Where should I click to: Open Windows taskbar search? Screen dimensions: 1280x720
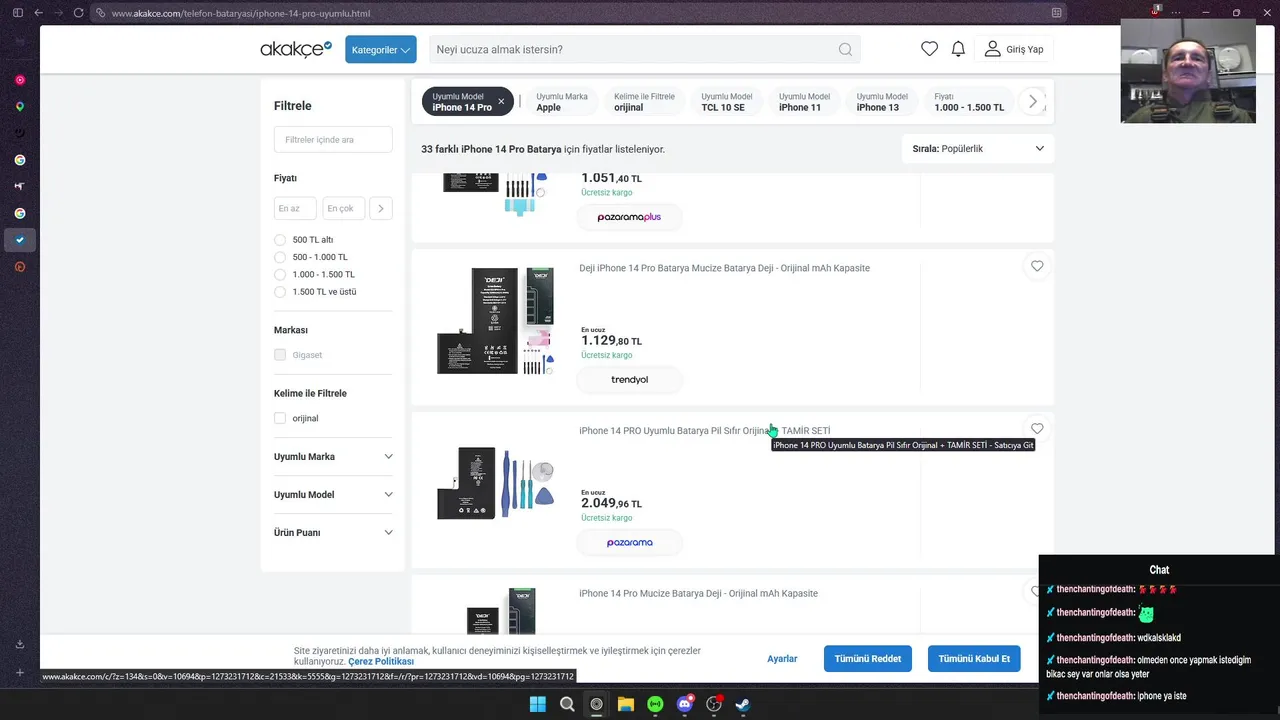tap(567, 704)
